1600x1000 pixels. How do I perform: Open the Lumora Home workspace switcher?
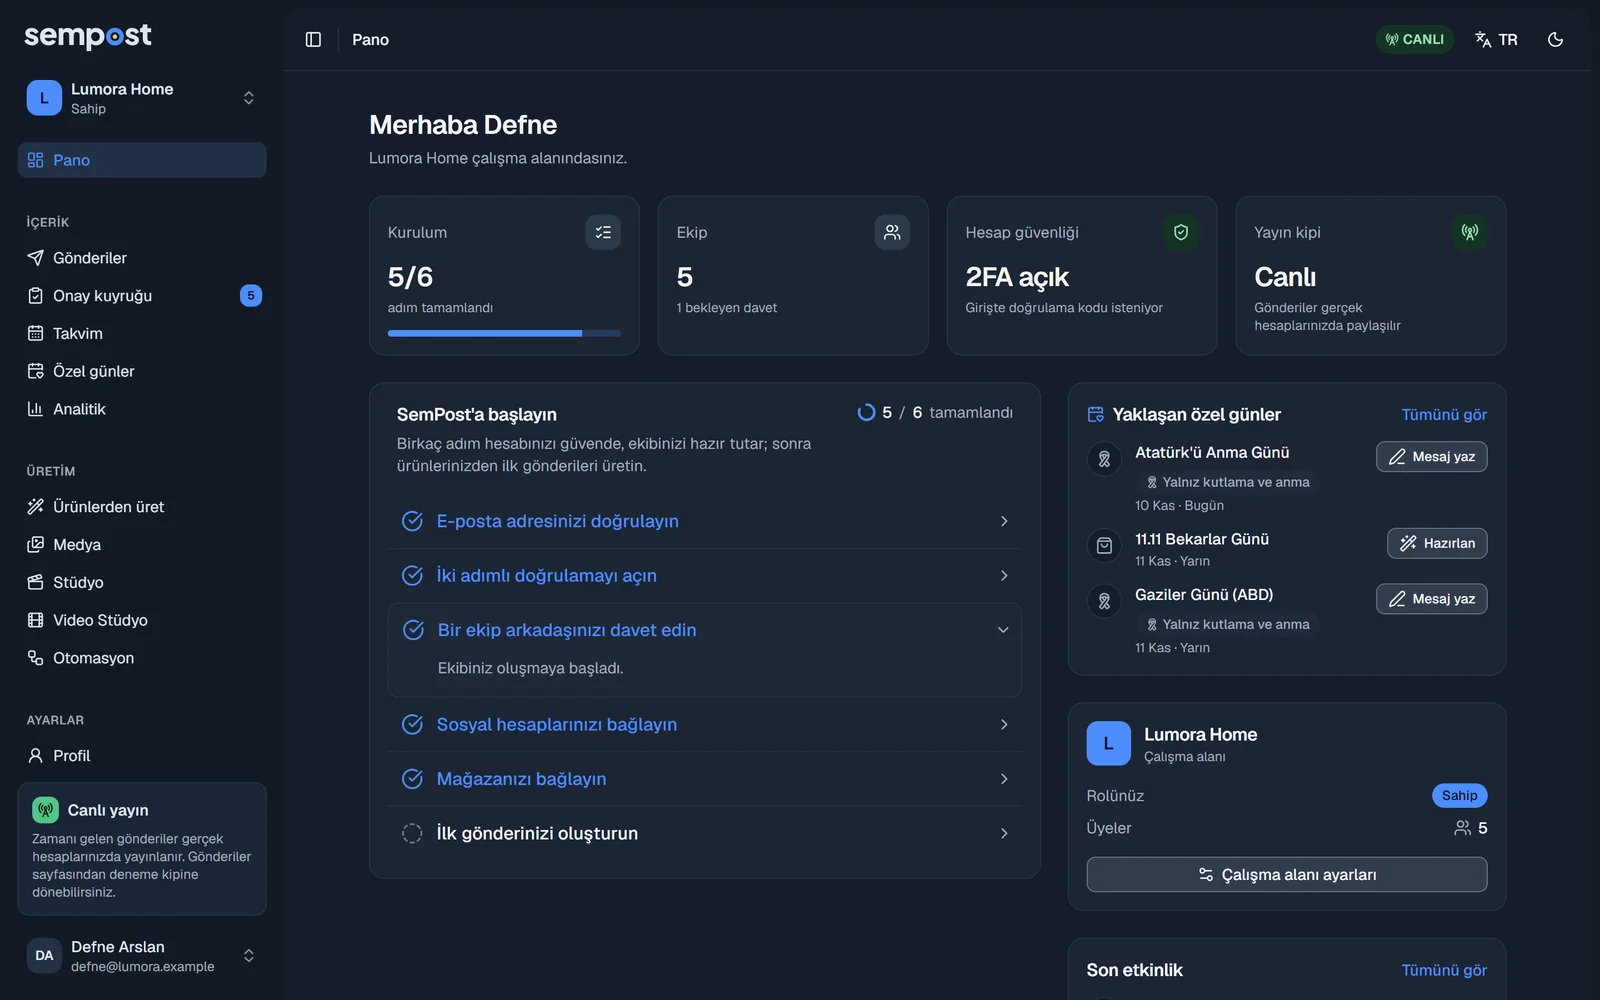[142, 98]
